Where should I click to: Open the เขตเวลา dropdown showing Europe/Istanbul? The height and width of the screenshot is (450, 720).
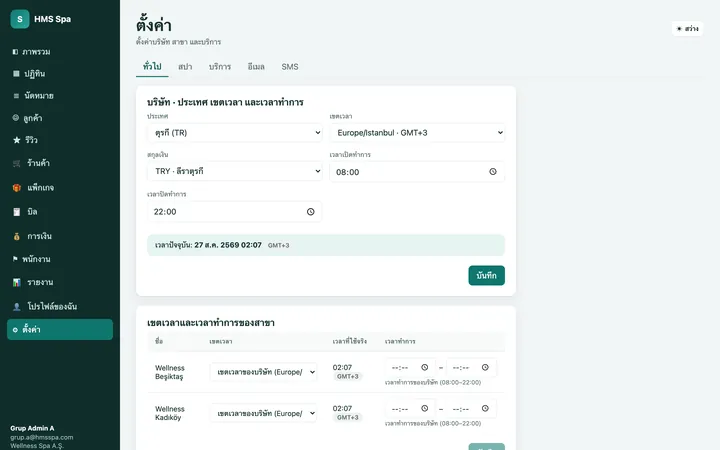[x=417, y=133]
